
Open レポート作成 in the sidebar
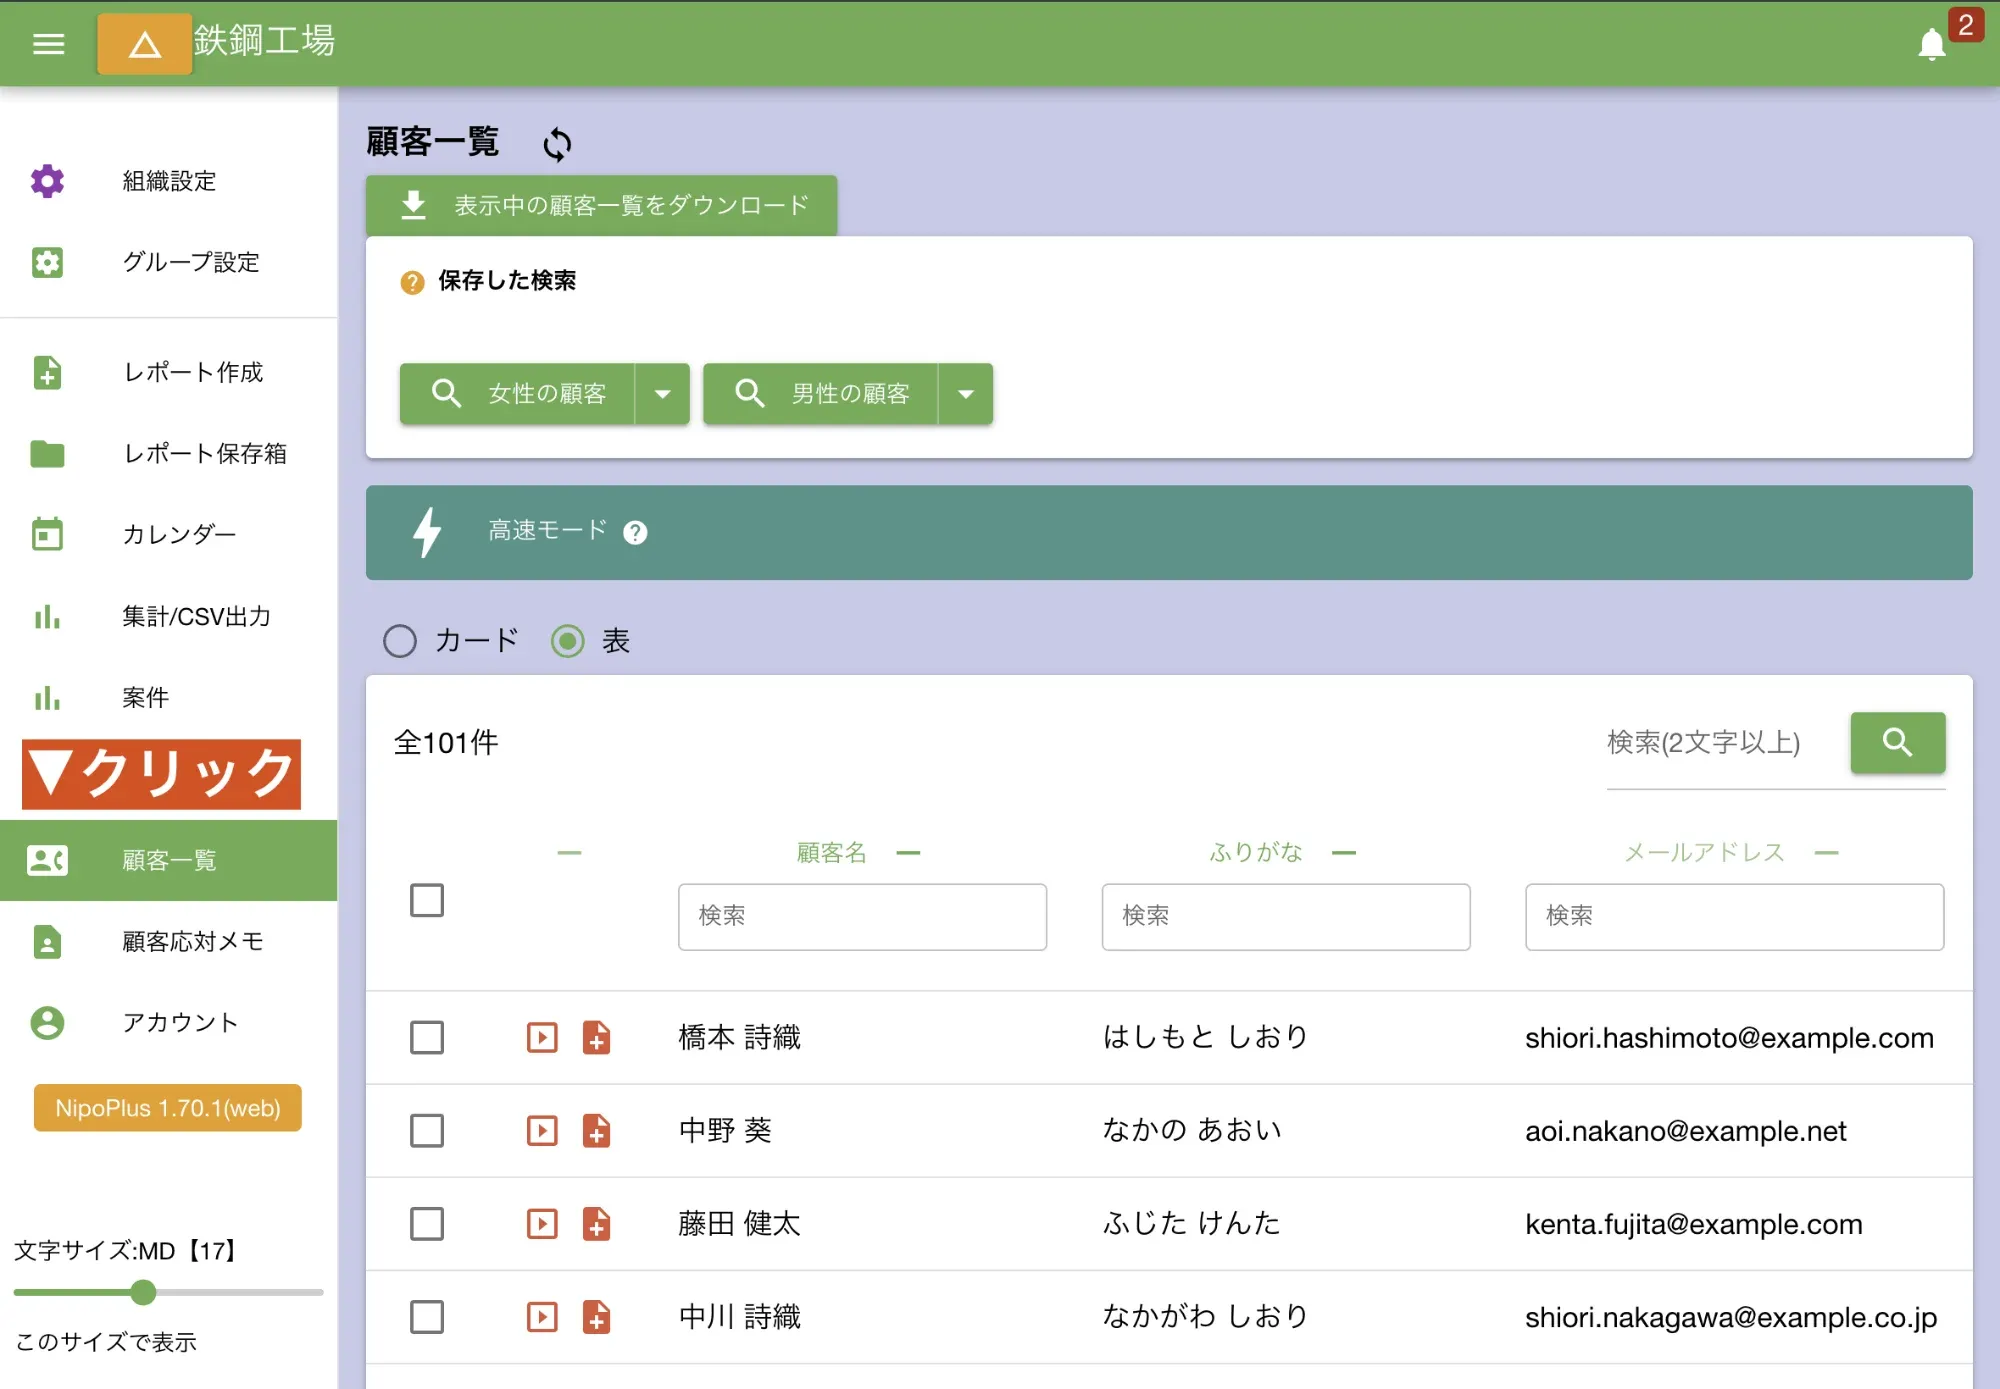[192, 373]
